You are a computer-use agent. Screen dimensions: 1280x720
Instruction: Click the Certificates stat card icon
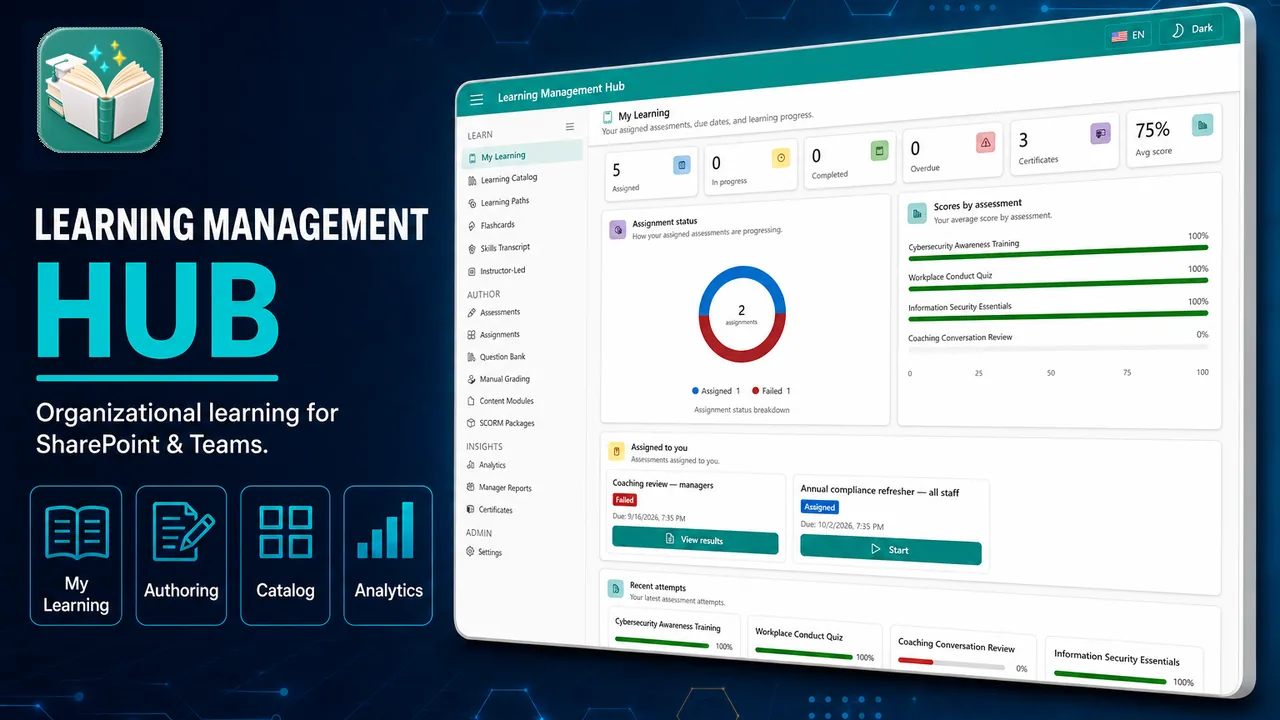1101,133
